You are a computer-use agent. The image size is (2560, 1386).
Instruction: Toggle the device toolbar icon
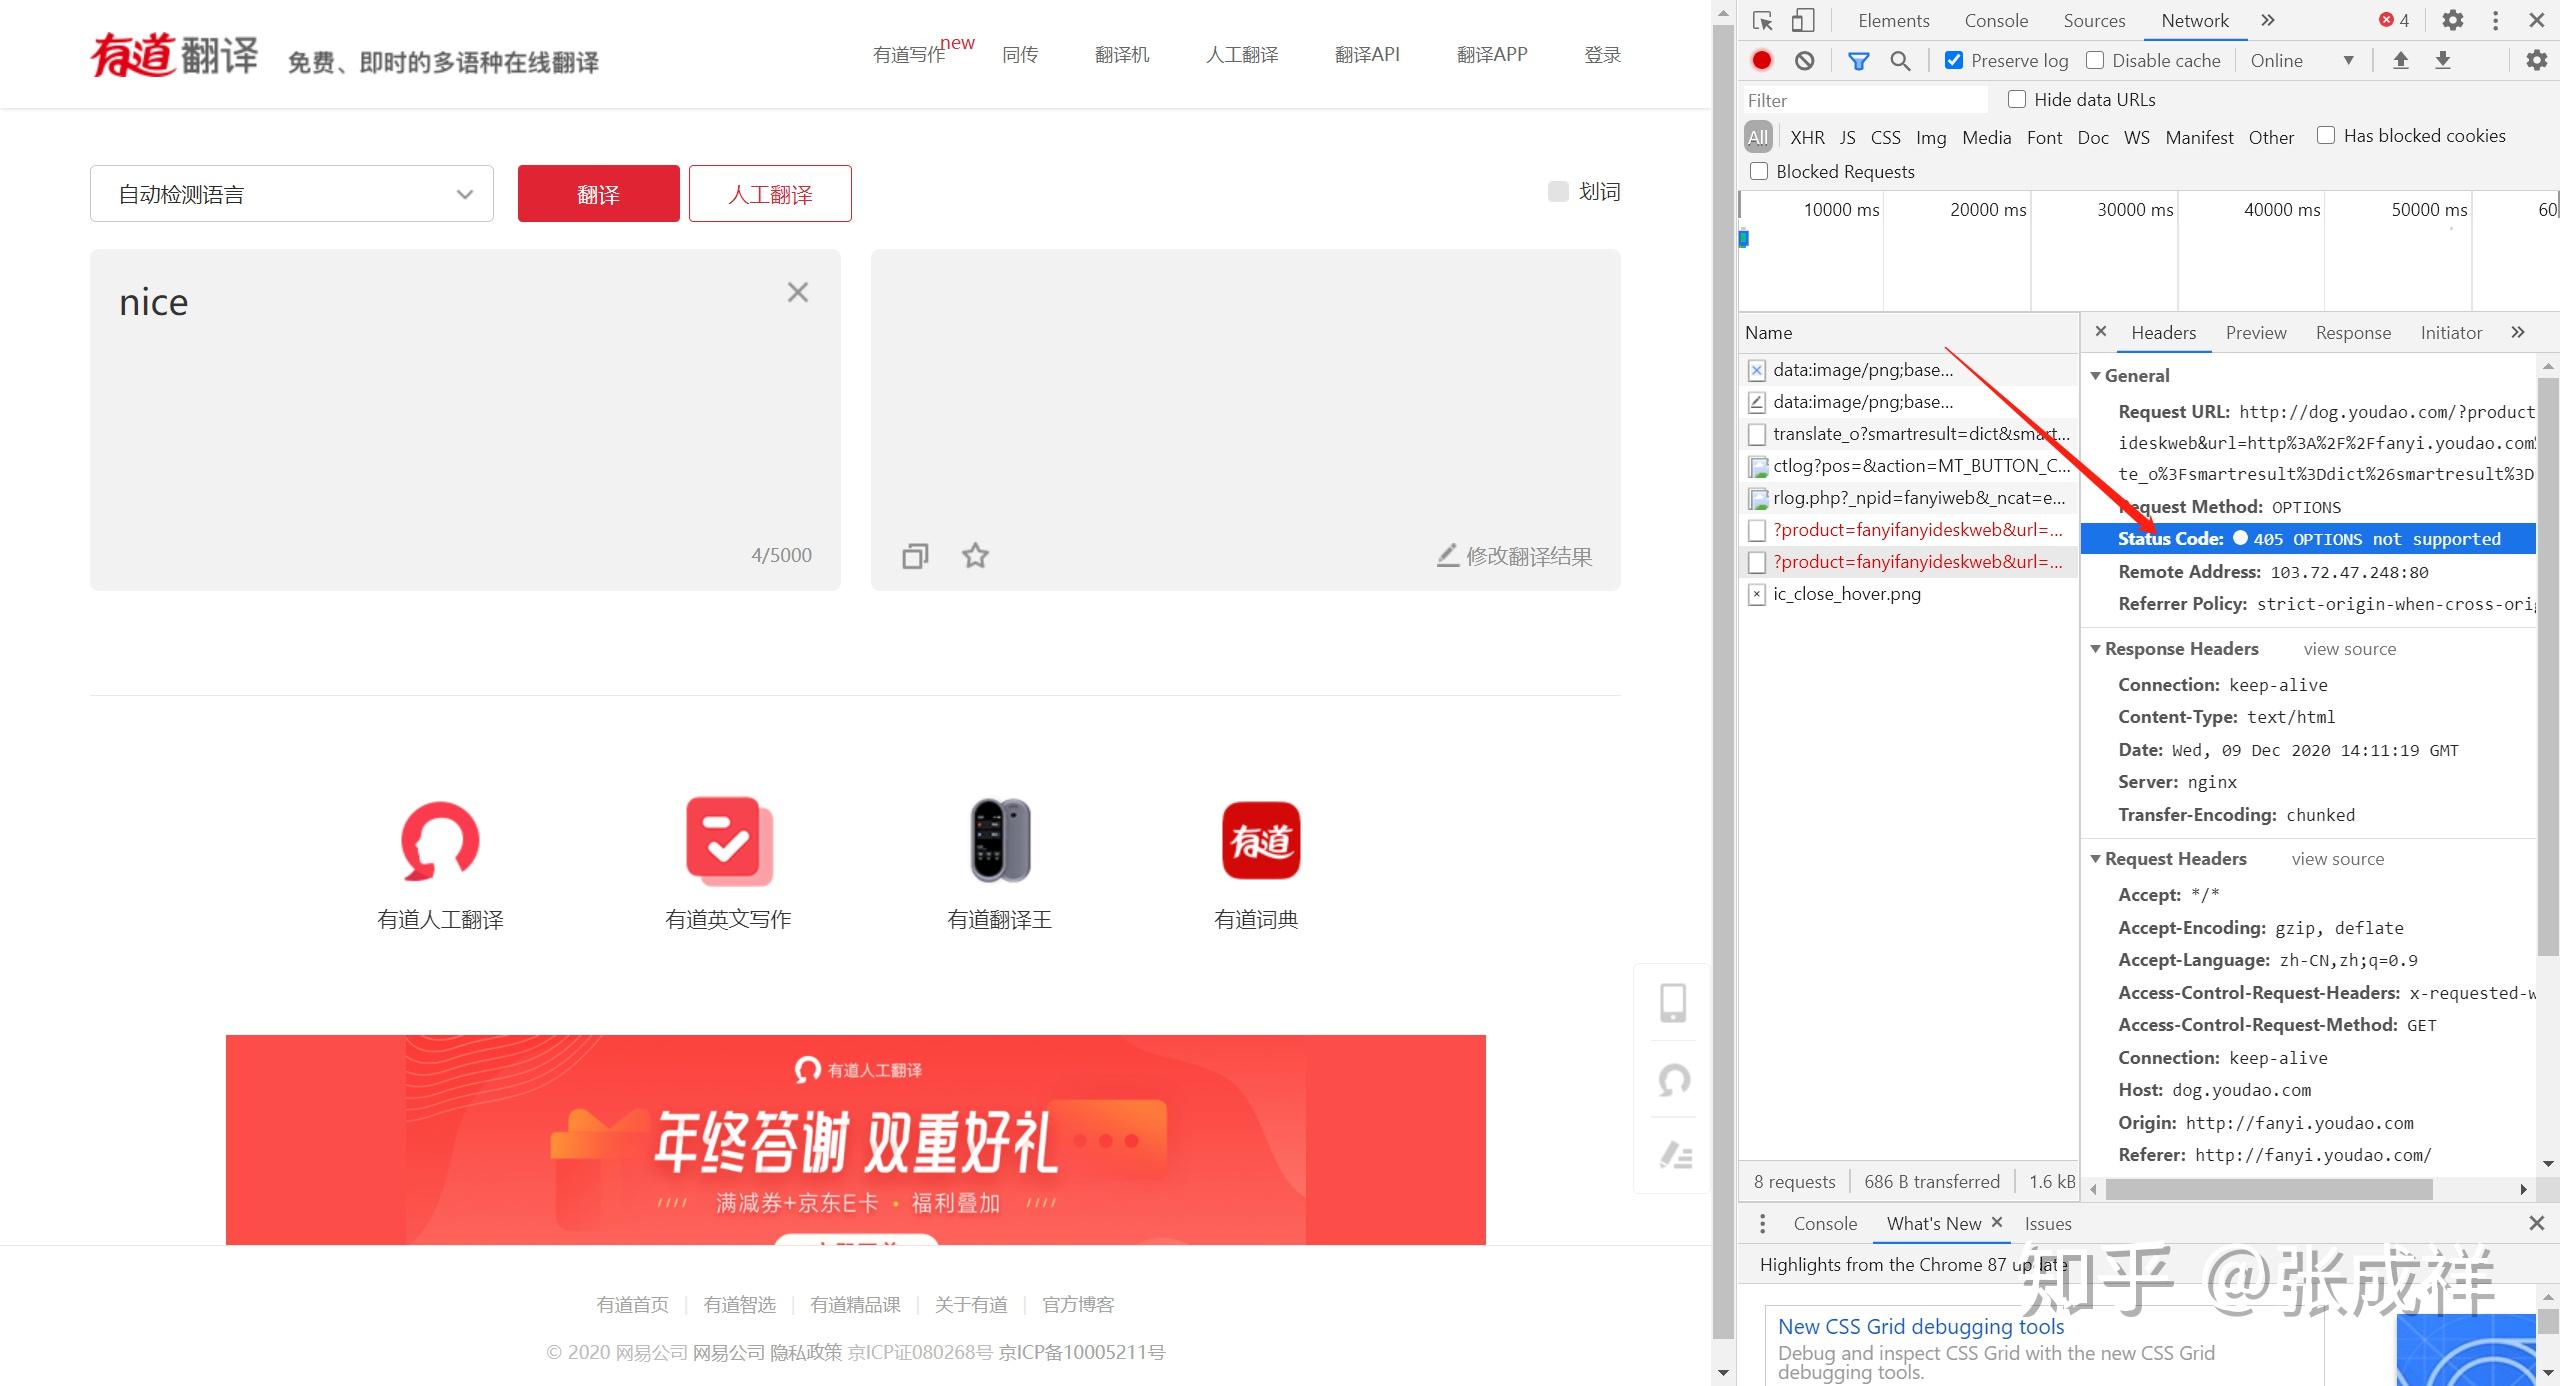(1803, 21)
